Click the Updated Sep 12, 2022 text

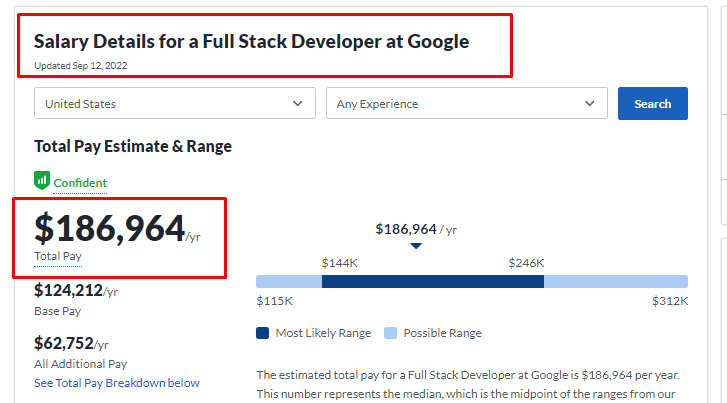[81, 65]
